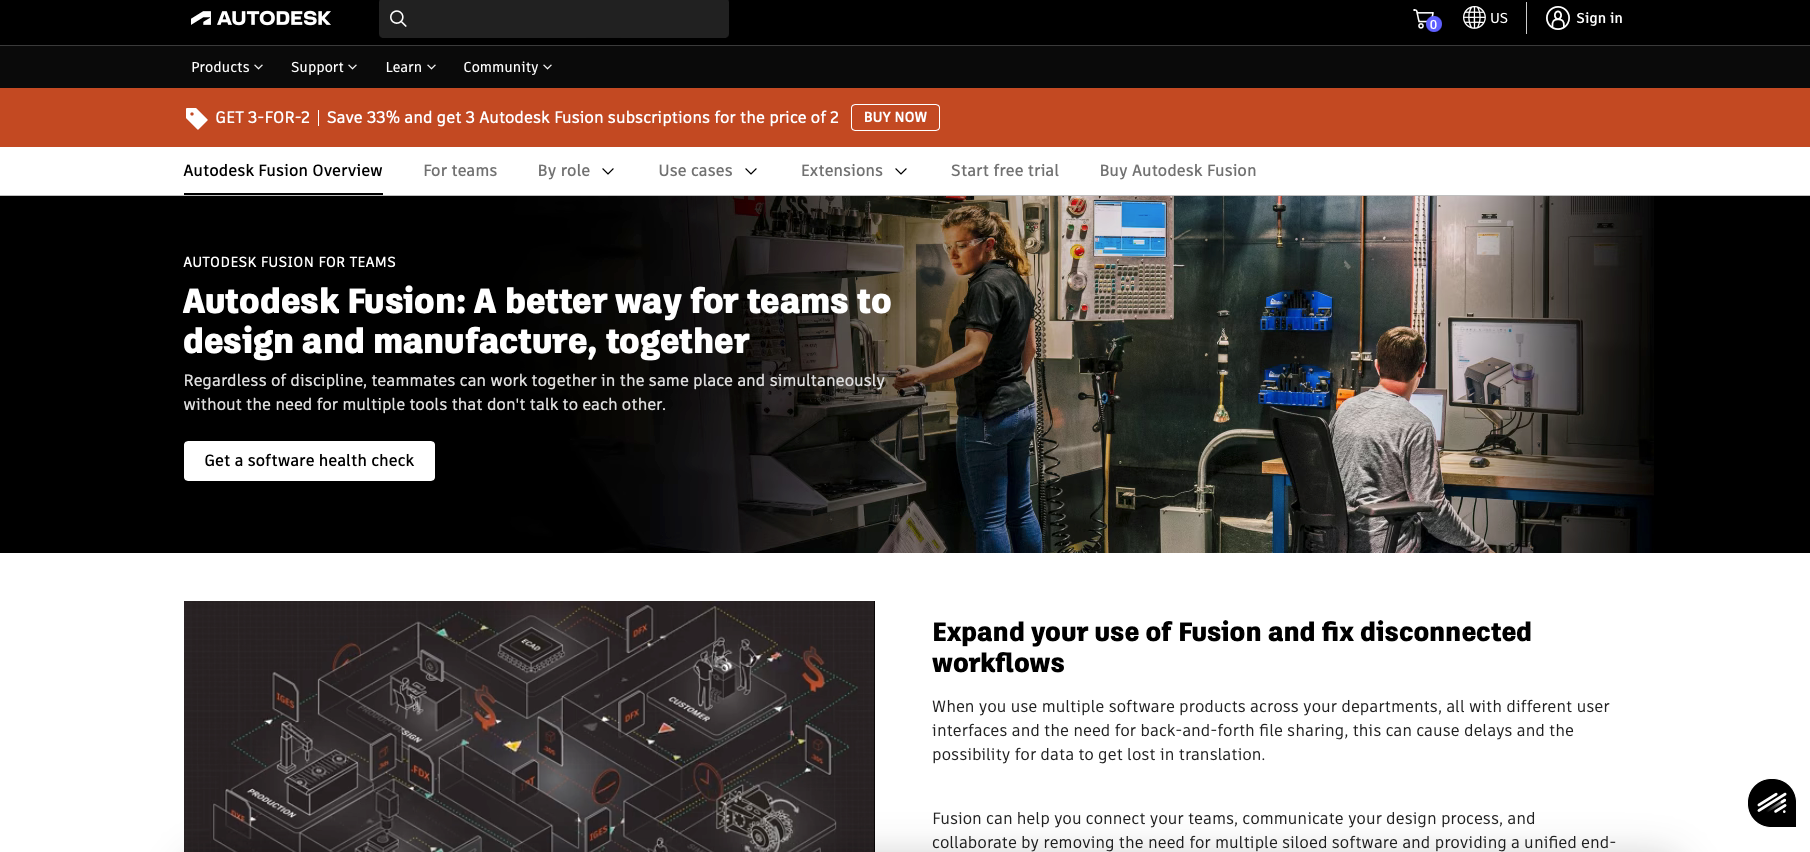Viewport: 1810px width, 852px height.
Task: Open the Use cases dropdown
Action: click(708, 171)
